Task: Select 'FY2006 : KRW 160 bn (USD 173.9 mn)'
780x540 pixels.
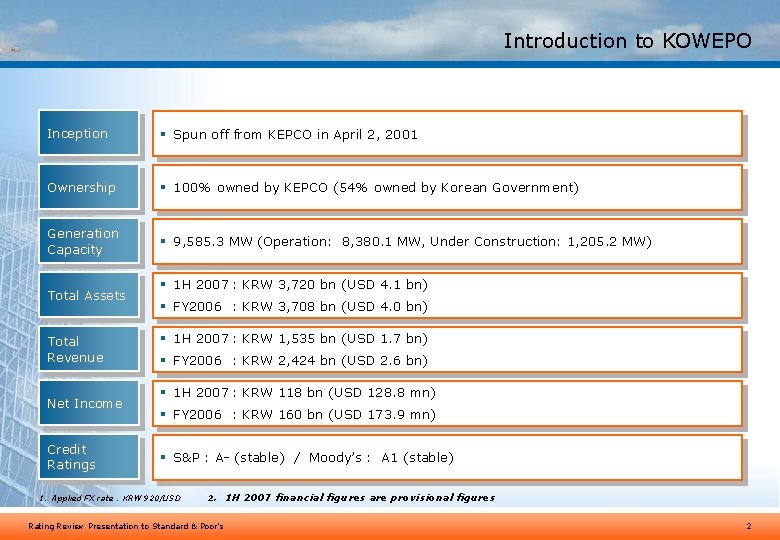Action: [x=304, y=415]
